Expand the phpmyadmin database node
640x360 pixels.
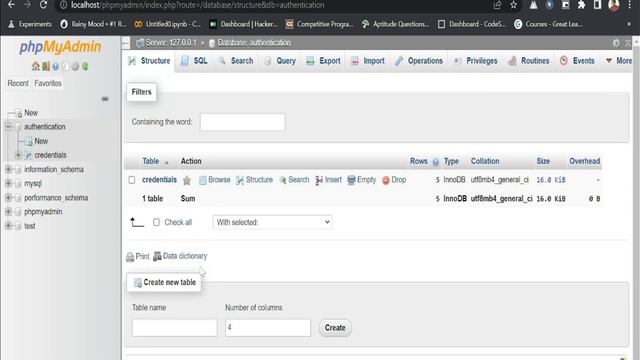pyautogui.click(x=8, y=211)
